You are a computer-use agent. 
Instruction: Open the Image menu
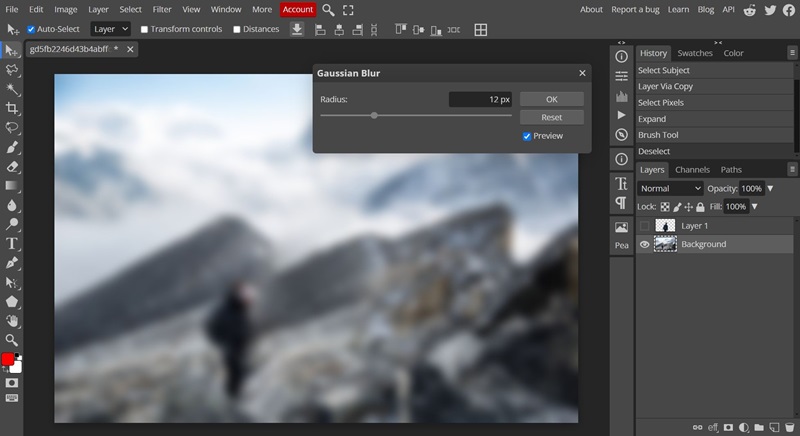pos(65,10)
